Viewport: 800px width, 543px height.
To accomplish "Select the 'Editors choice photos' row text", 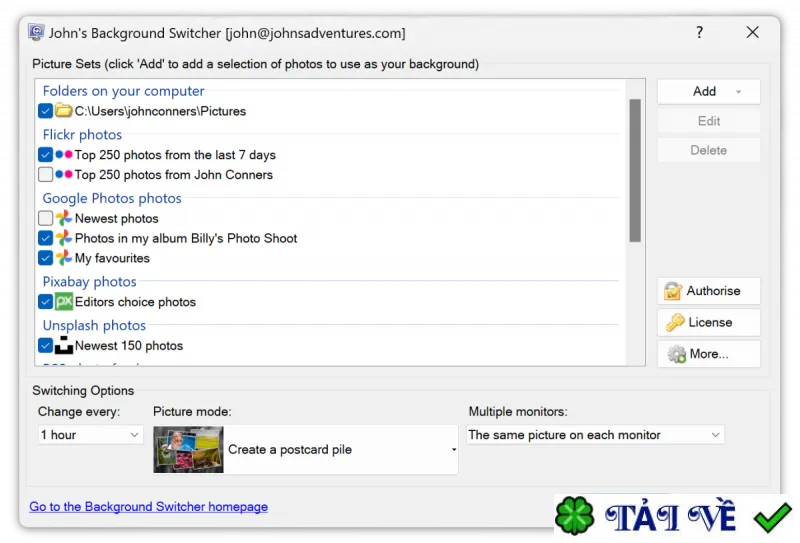I will 135,302.
